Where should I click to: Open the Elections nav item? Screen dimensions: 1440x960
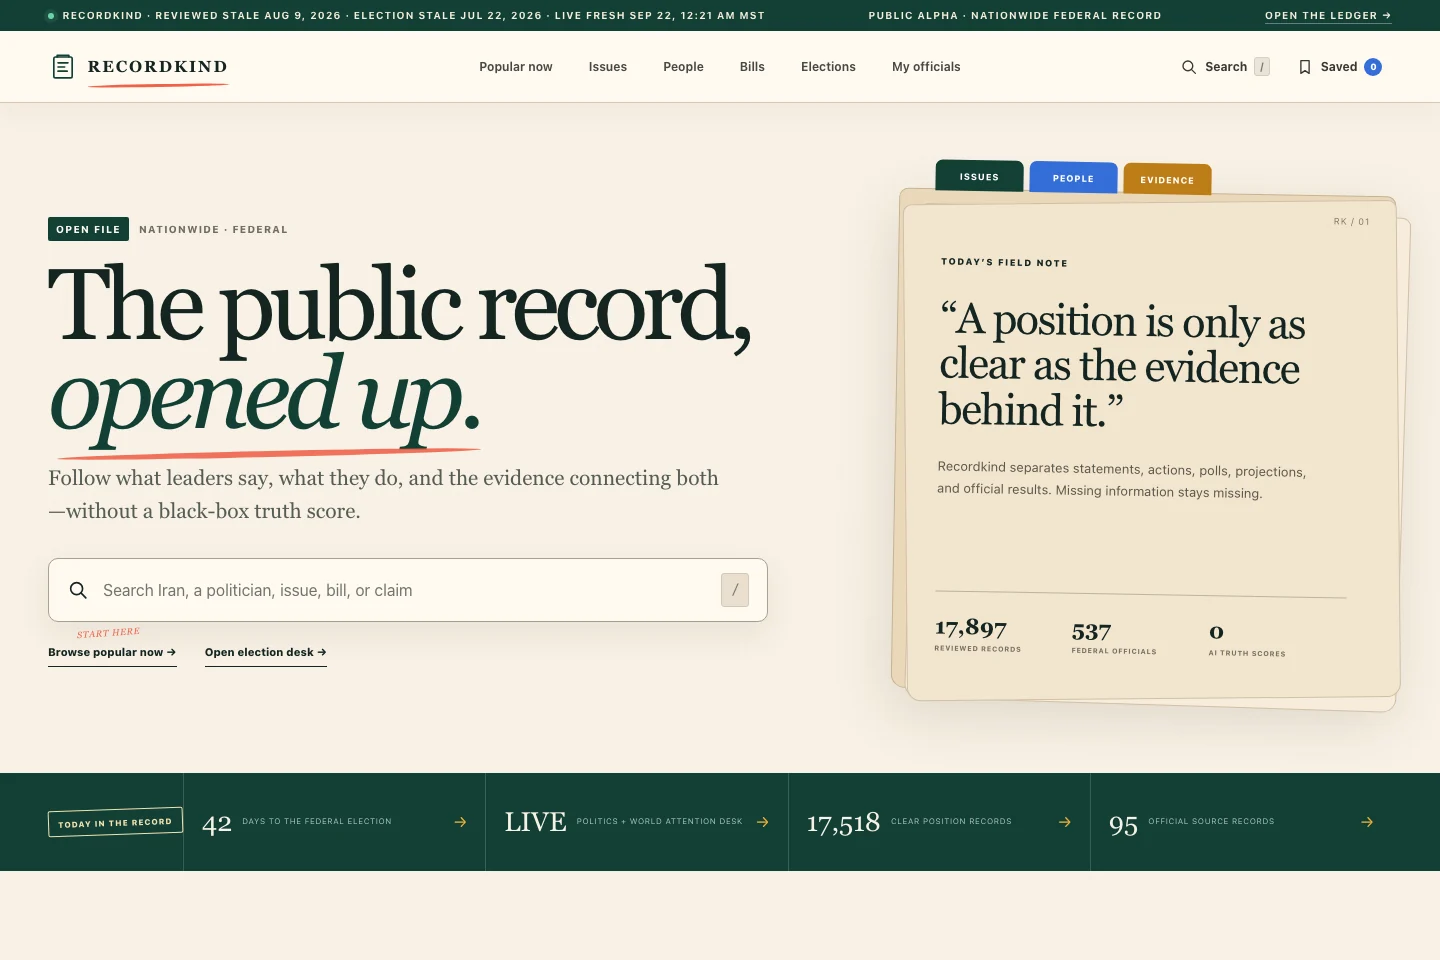coord(828,67)
